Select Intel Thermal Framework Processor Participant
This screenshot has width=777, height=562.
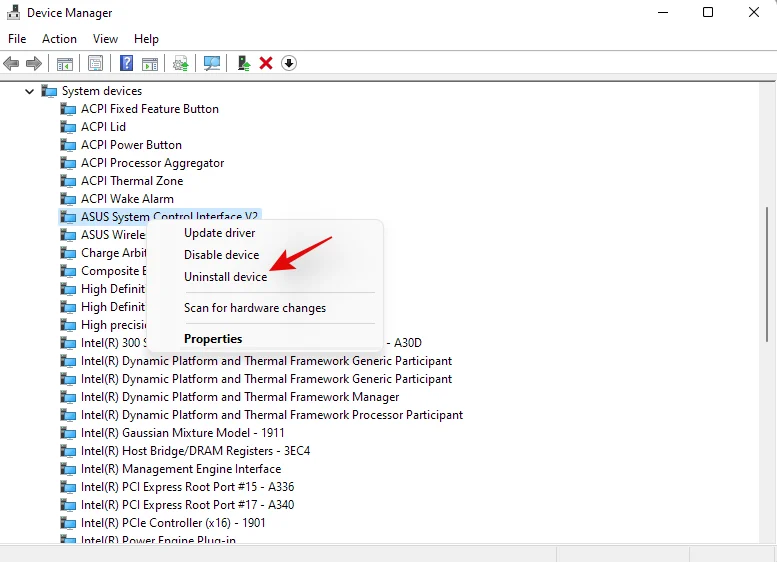[x=272, y=415]
